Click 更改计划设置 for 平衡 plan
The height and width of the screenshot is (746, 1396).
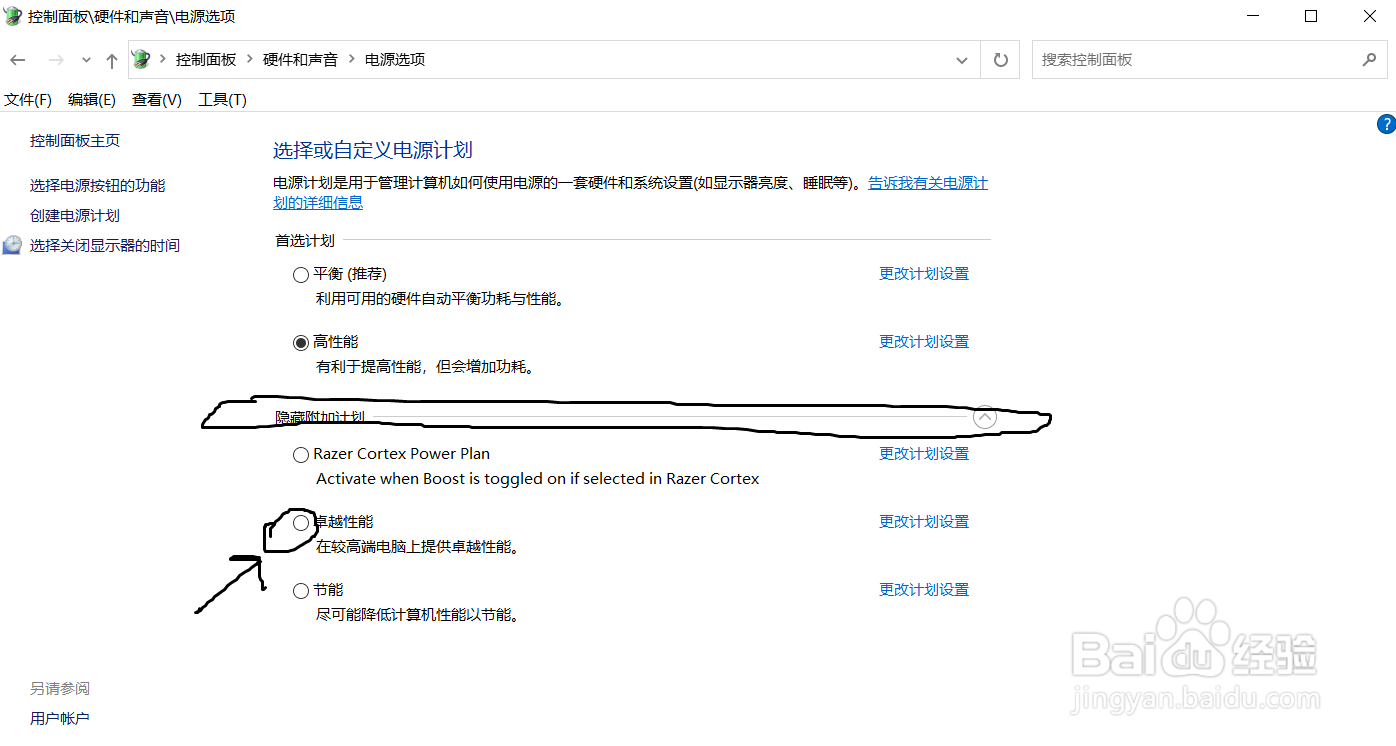click(x=924, y=274)
